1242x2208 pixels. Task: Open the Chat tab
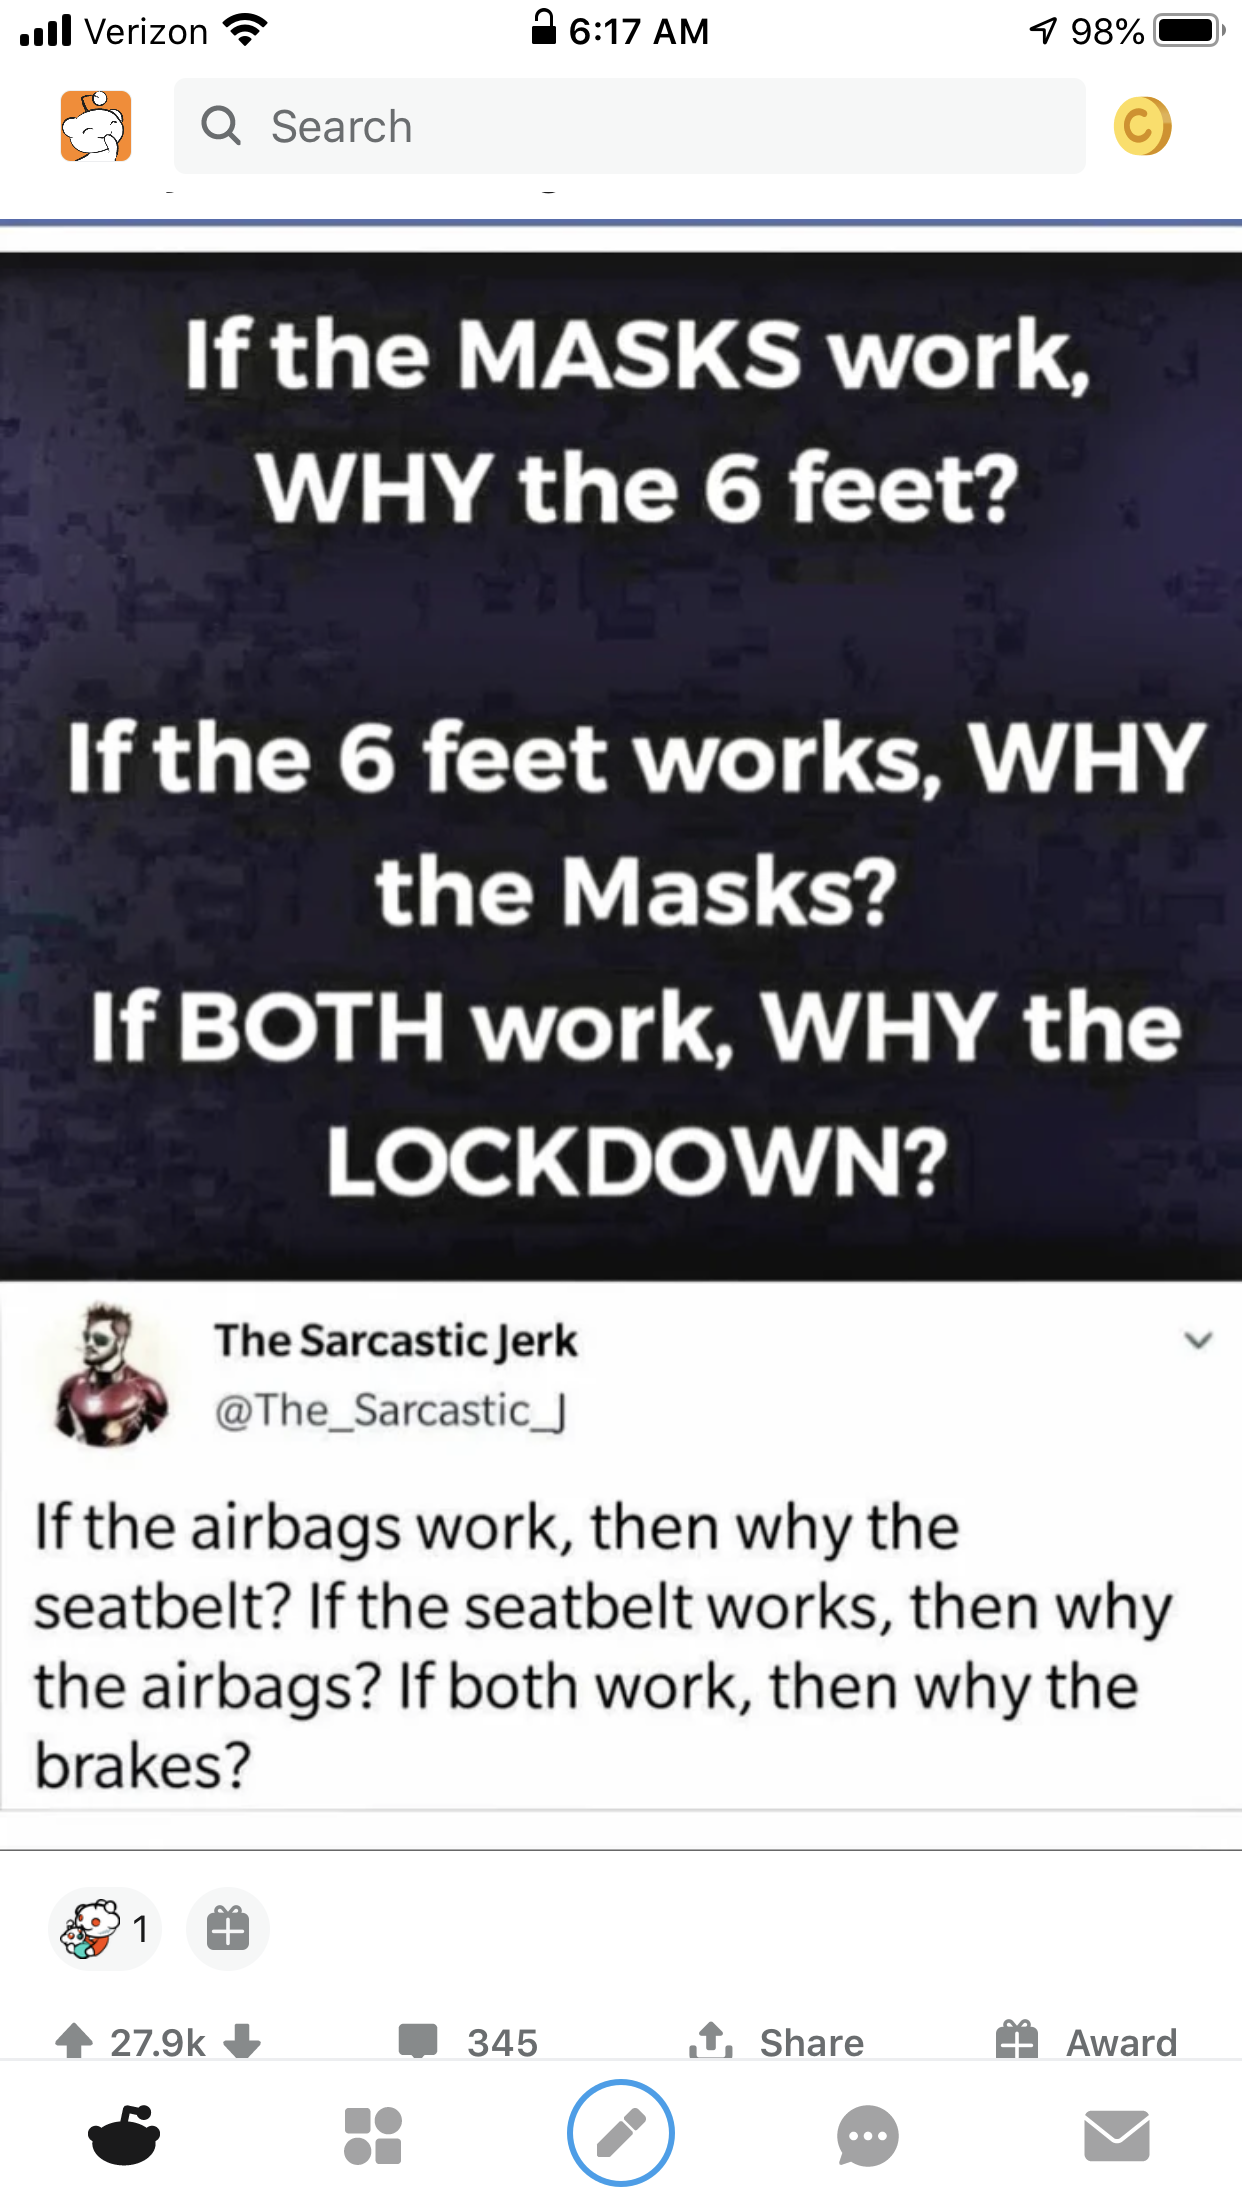point(868,2136)
